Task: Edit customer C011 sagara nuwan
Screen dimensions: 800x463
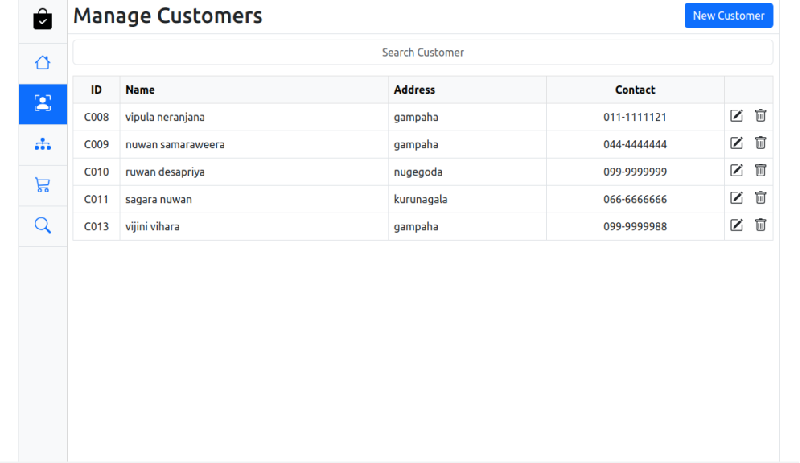Action: pyautogui.click(x=737, y=198)
